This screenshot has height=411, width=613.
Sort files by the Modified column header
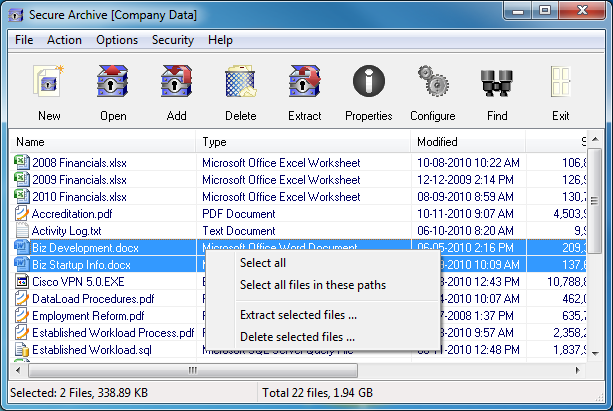pos(470,142)
